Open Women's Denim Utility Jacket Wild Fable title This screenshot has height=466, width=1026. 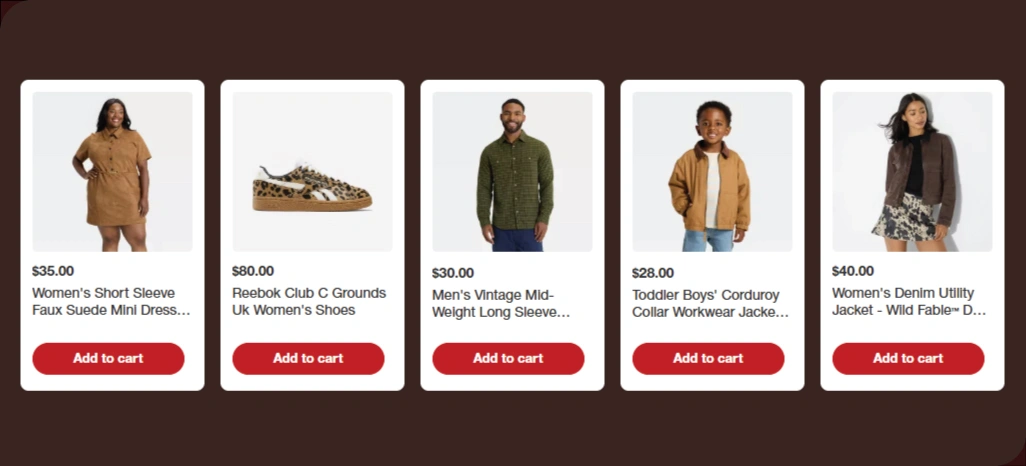coord(908,302)
